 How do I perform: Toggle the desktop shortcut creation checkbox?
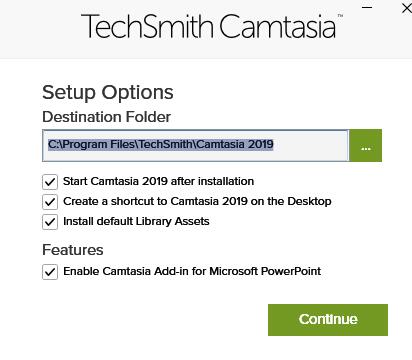(x=50, y=202)
